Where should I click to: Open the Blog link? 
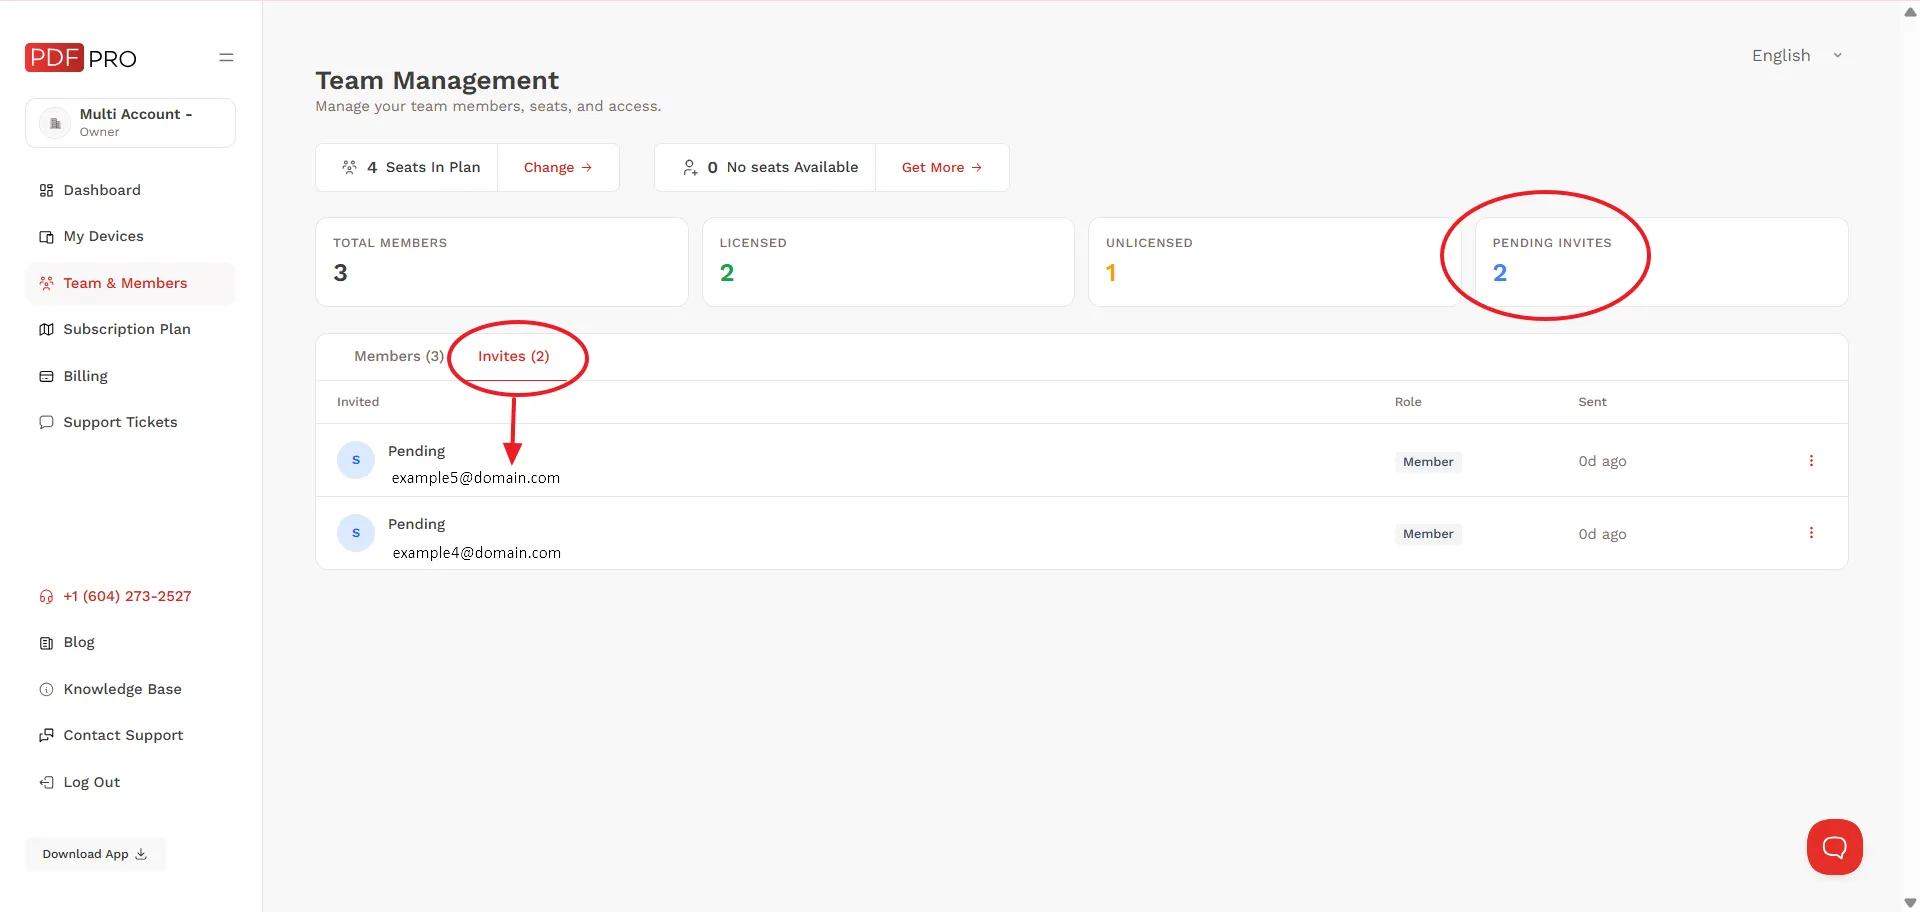79,642
